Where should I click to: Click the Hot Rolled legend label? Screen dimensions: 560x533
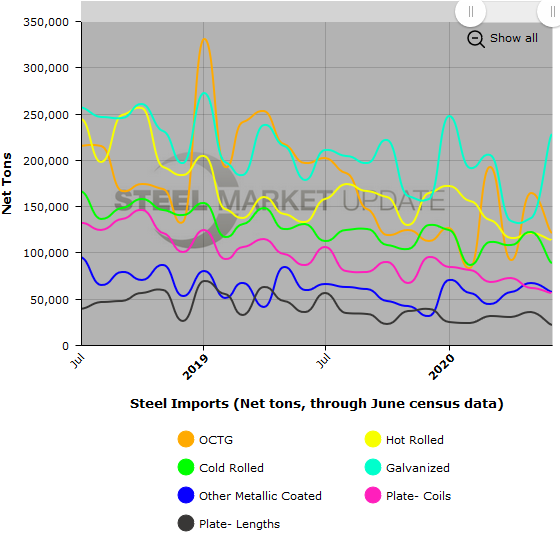click(x=415, y=440)
